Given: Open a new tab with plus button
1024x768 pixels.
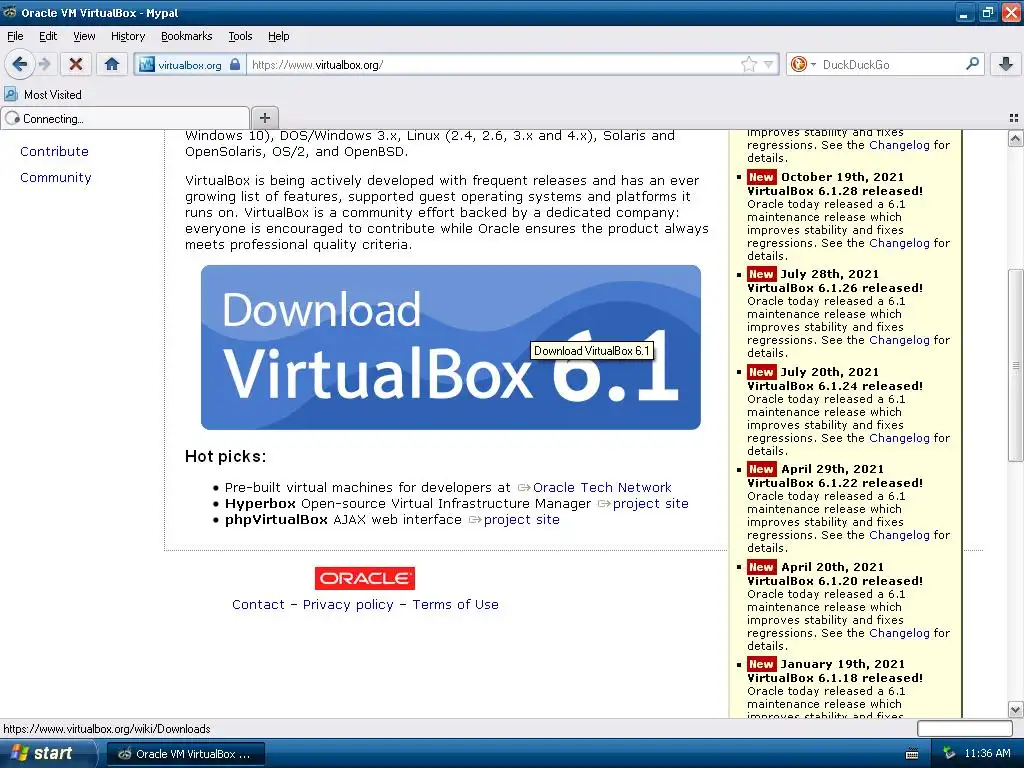Looking at the screenshot, I should (x=264, y=118).
